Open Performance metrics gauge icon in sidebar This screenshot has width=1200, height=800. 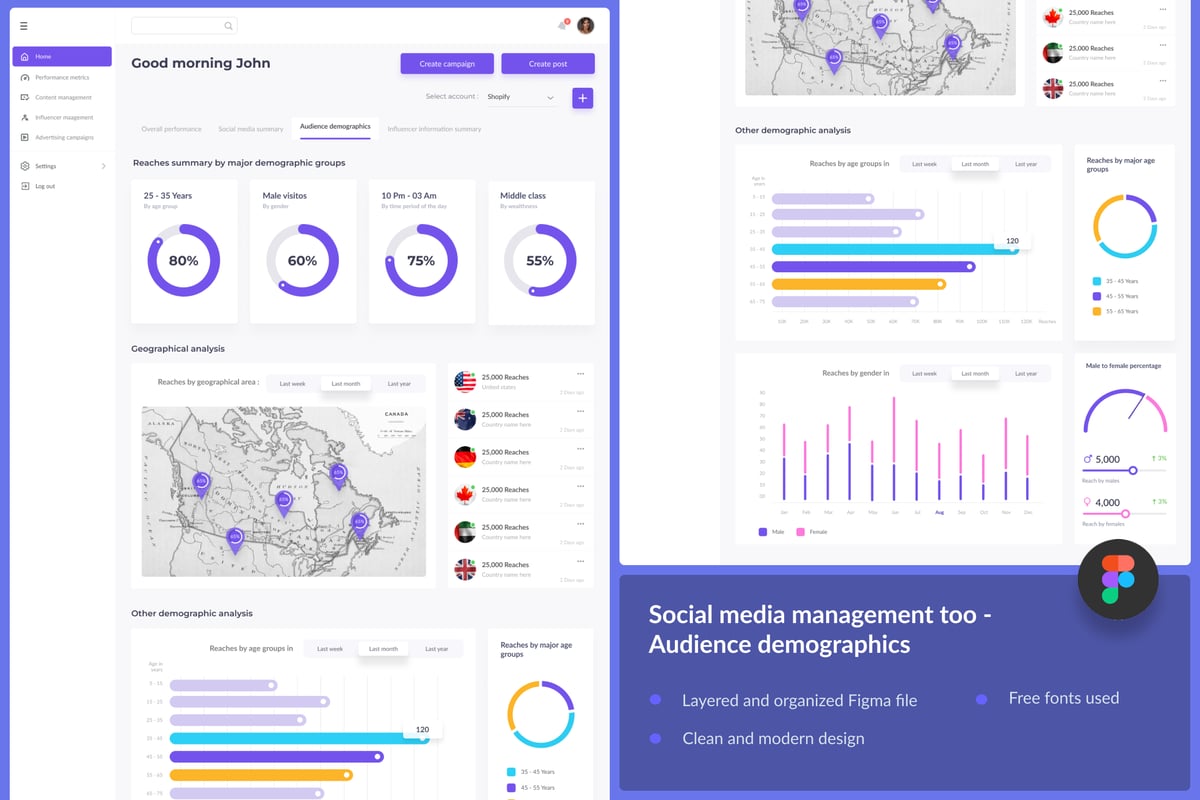pos(25,77)
